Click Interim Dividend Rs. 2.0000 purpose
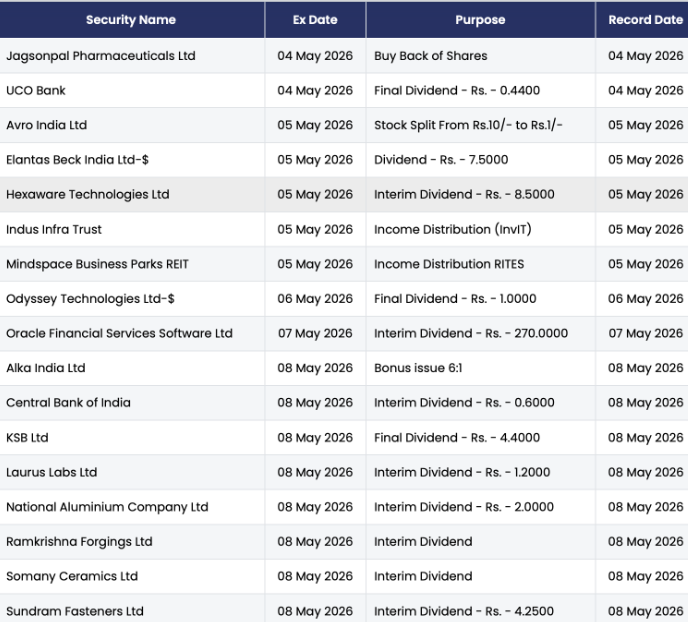Screen dimensions: 688x622 [x=464, y=507]
